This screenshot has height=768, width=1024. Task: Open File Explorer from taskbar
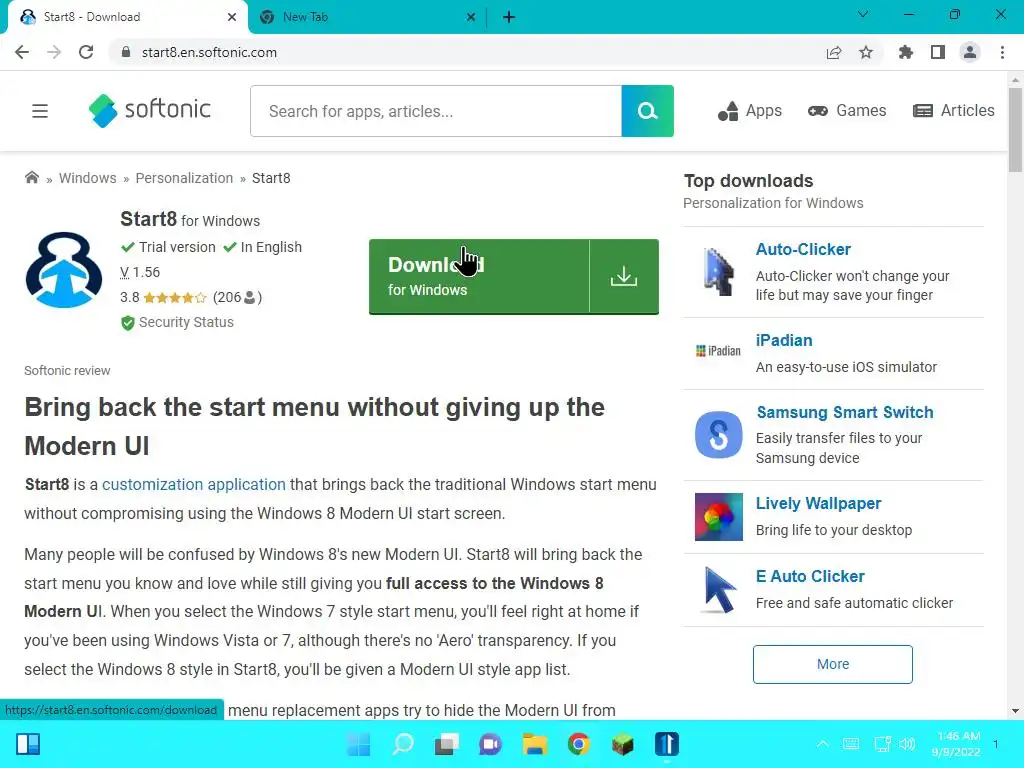coord(535,744)
